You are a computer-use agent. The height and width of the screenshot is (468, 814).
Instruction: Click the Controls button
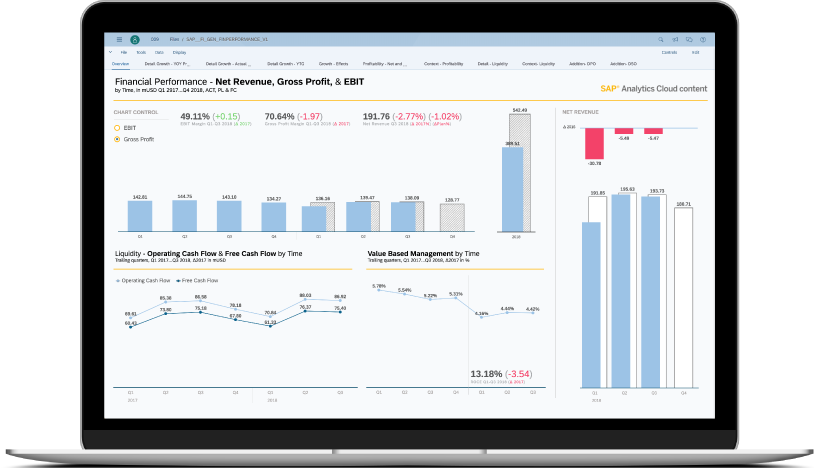click(x=669, y=52)
